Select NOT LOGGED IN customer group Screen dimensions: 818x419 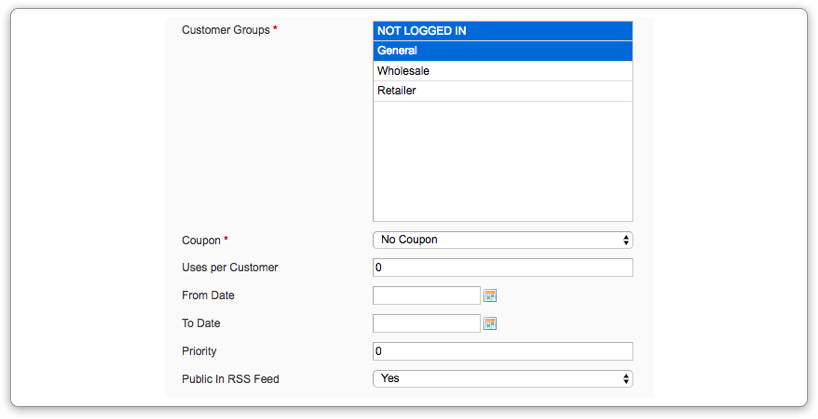click(x=503, y=31)
